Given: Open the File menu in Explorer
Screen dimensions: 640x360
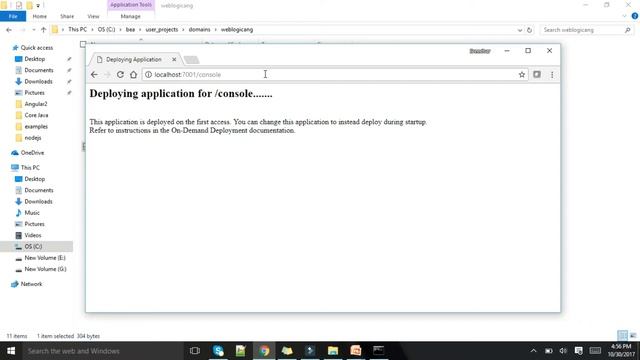Looking at the screenshot, I should (x=13, y=16).
